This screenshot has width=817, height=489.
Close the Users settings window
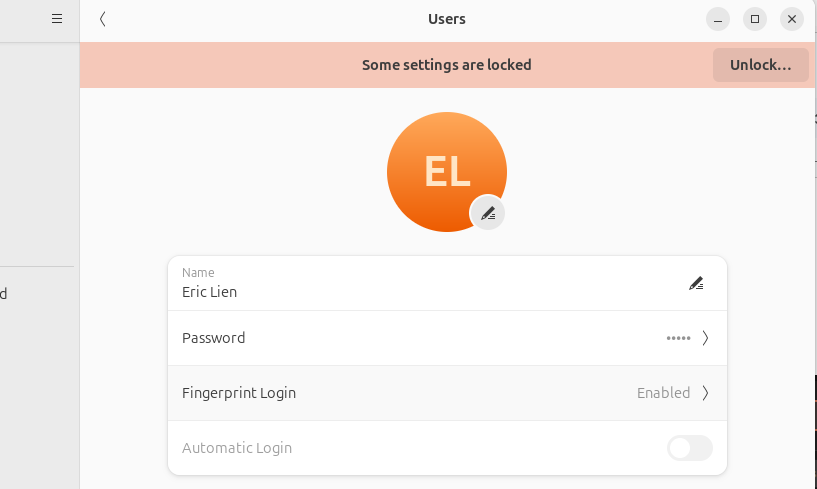tap(791, 19)
